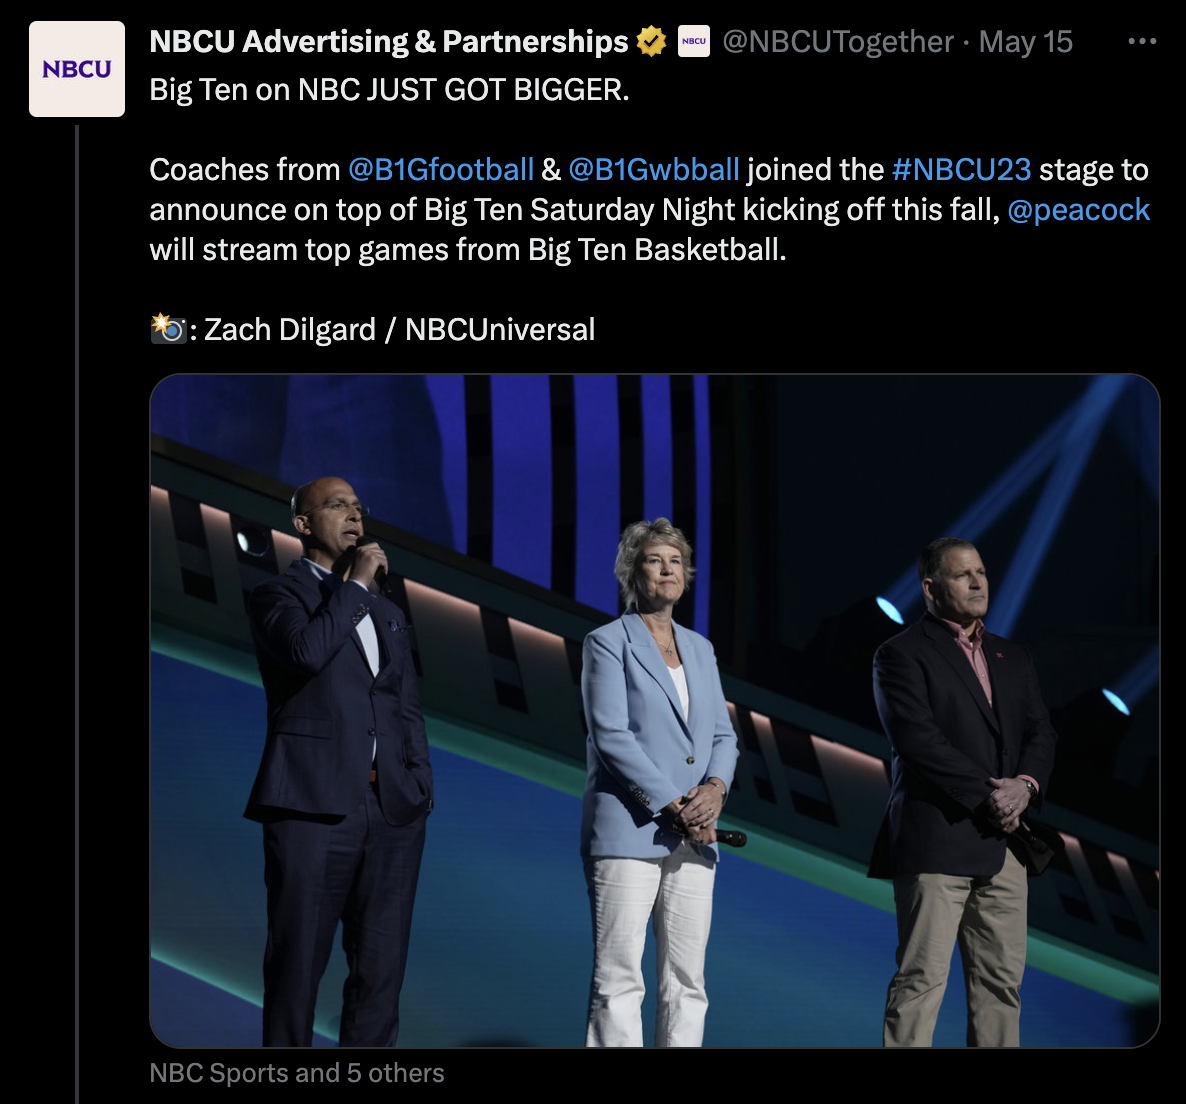Visit the @B1Gwbball mention

pyautogui.click(x=654, y=170)
